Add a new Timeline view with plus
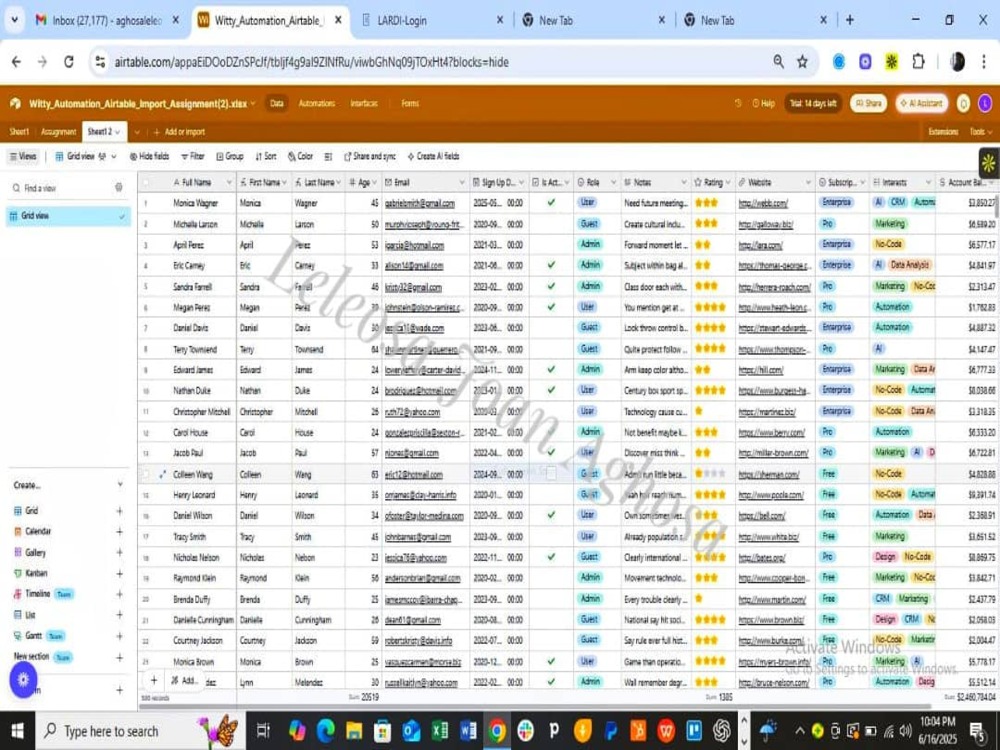Screen dimensions: 1000x750 pyautogui.click(x=119, y=594)
